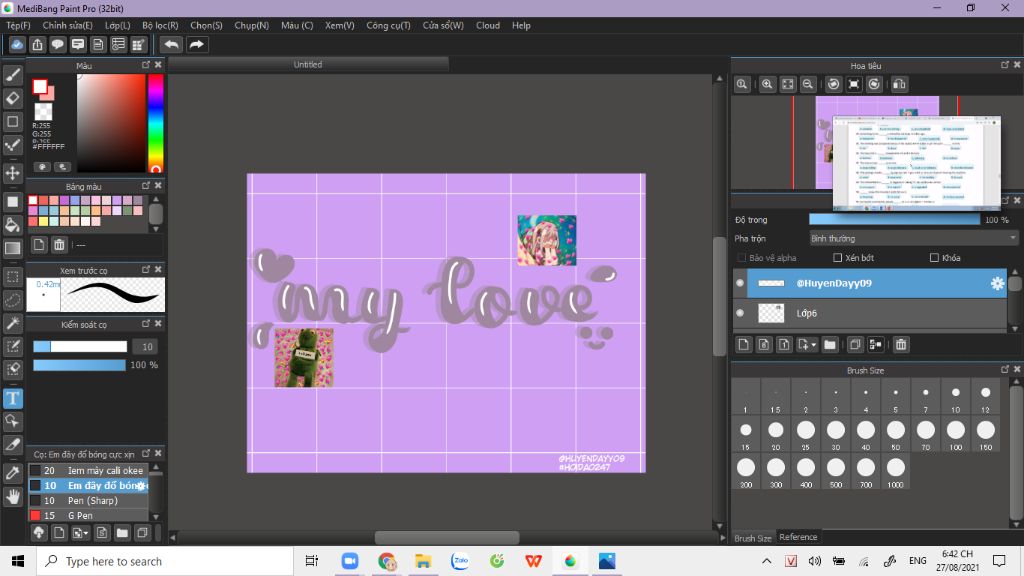Delete the selected layer with trash icon
This screenshot has width=1024, height=576.
click(901, 345)
